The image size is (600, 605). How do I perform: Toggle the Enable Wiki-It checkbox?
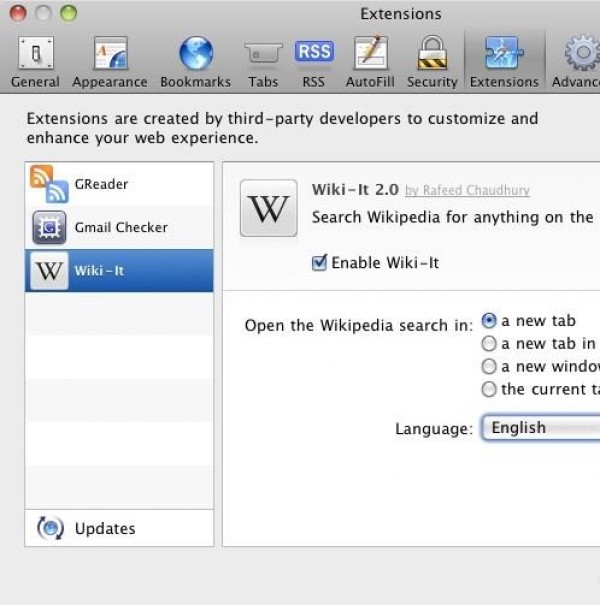pos(319,263)
